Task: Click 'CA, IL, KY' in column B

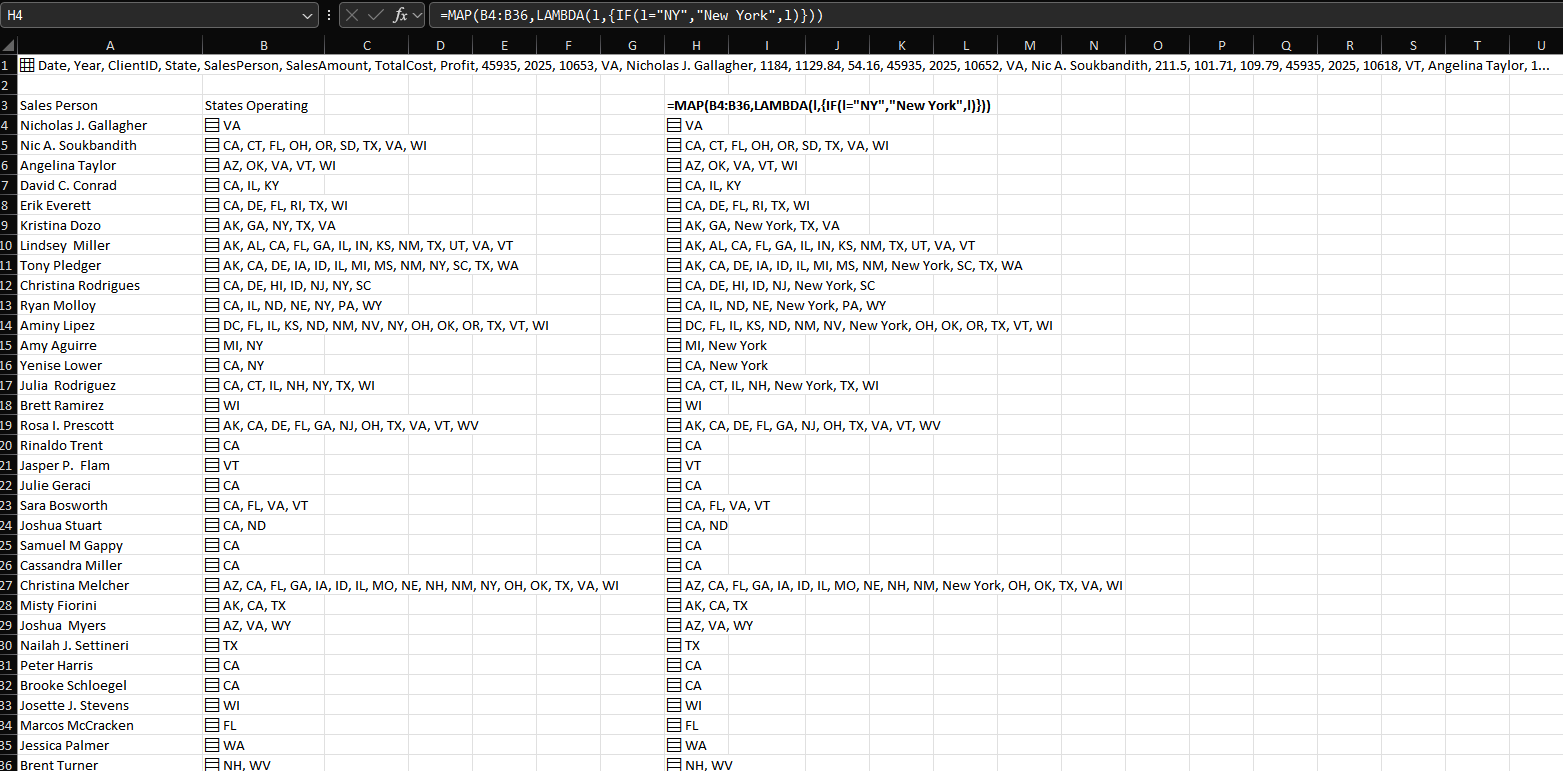Action: 253,185
